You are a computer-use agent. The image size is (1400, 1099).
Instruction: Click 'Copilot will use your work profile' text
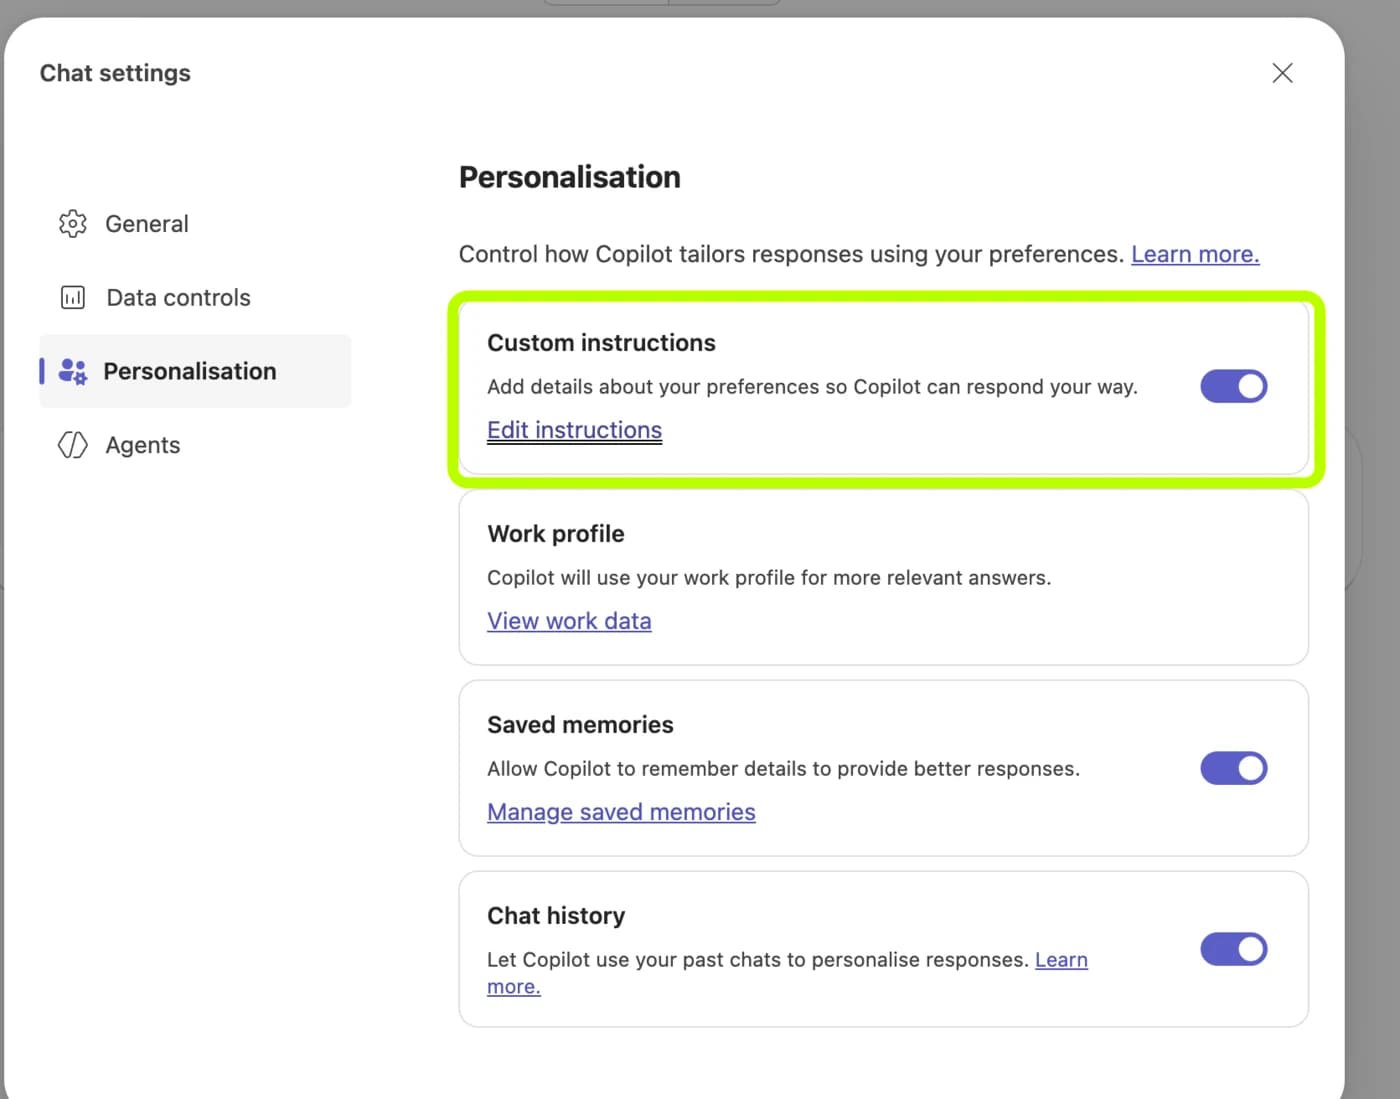tap(769, 578)
